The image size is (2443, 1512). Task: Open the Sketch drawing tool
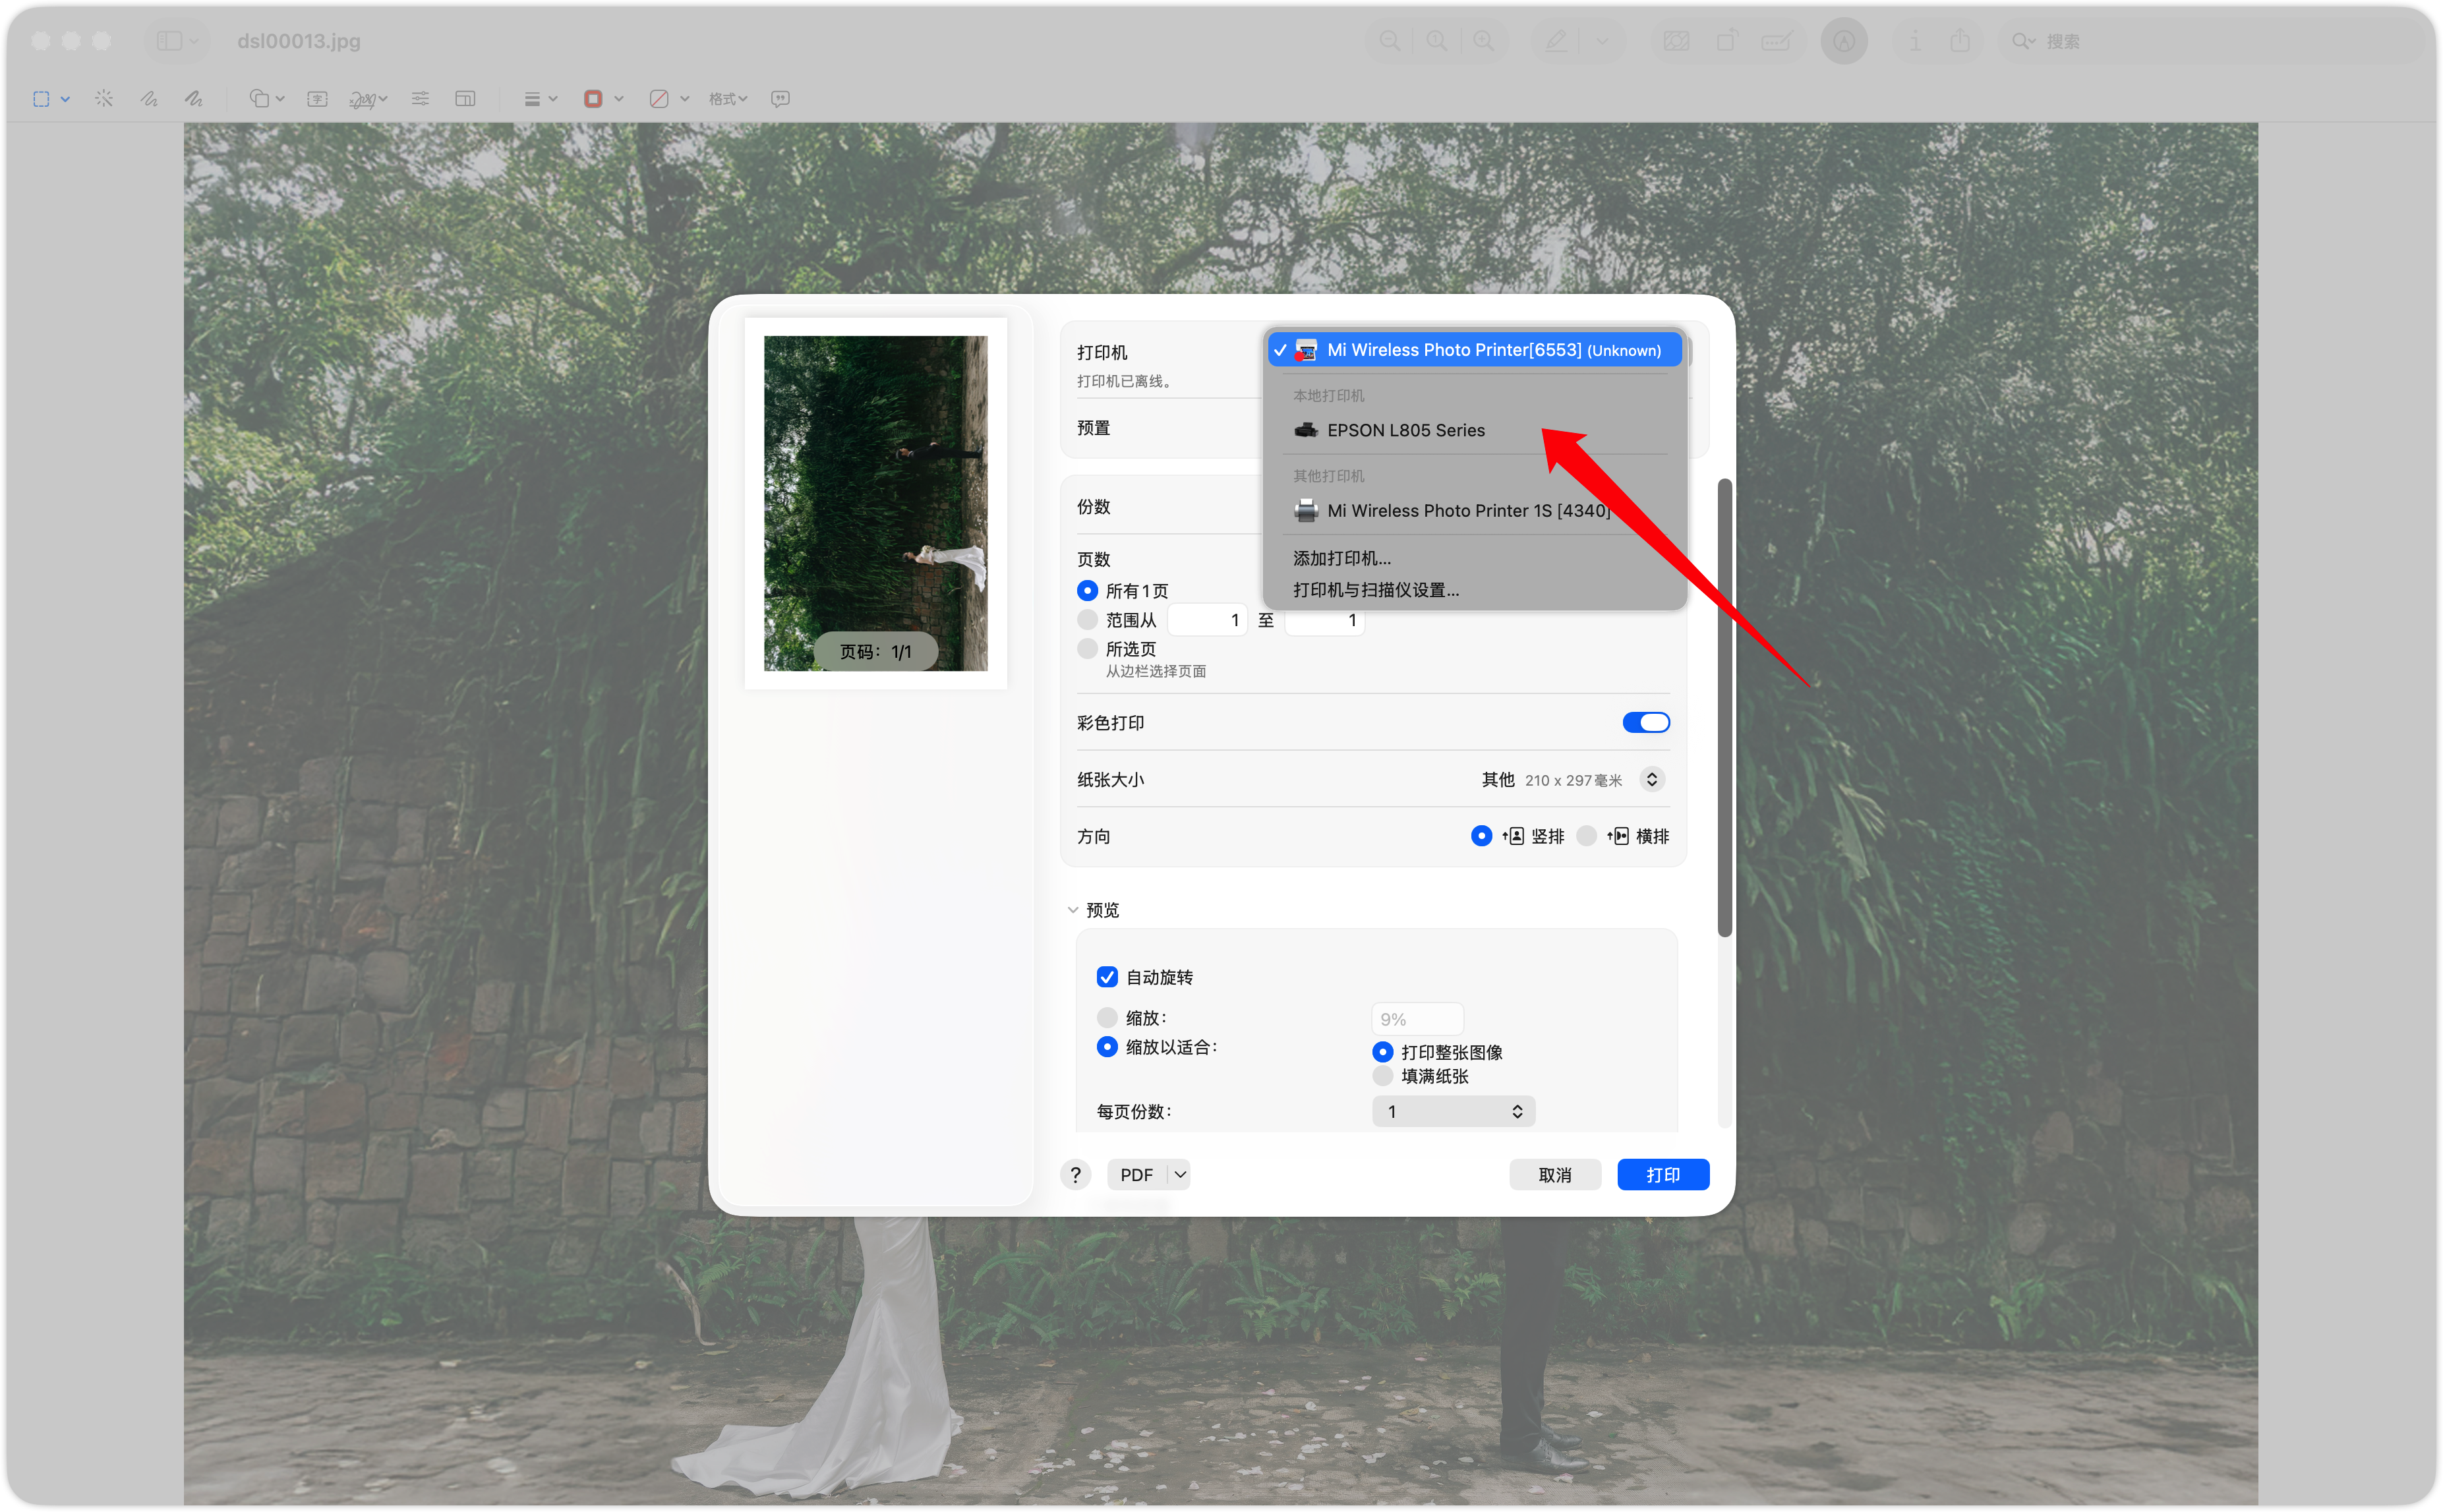(149, 98)
